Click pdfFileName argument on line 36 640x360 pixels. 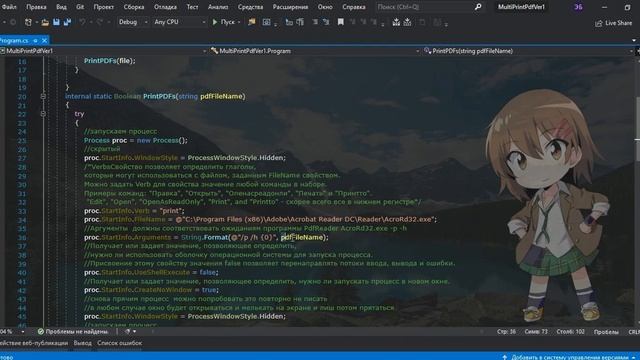pyautogui.click(x=302, y=237)
